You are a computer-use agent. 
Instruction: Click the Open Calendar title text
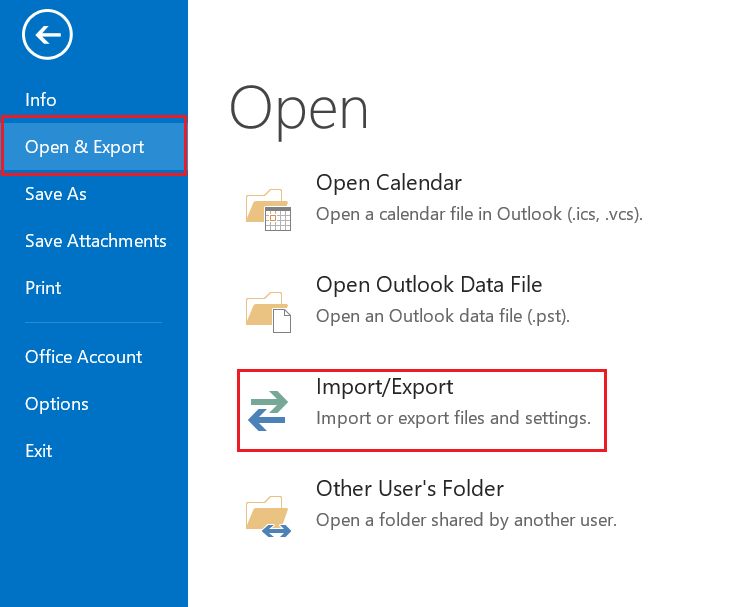coord(389,183)
